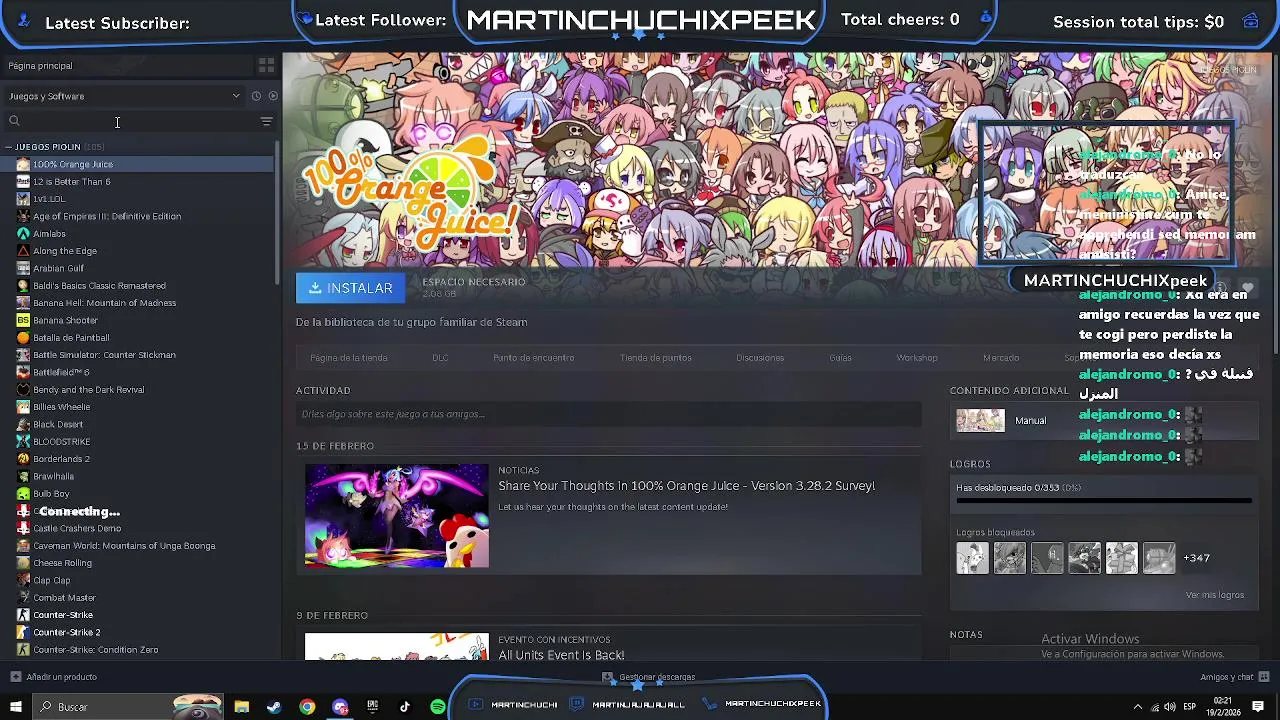Open the Juegos y Software dropdown
This screenshot has height=720, width=1280.
tap(124, 96)
